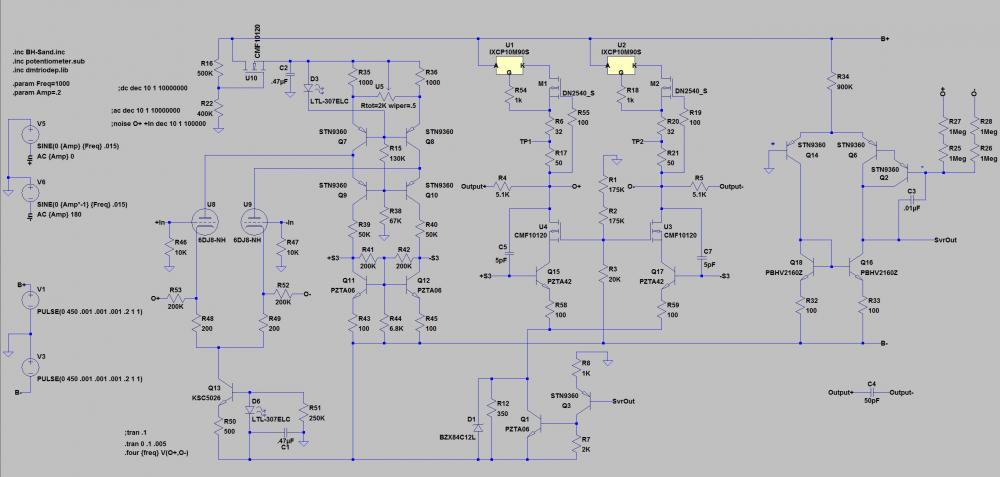Click the U4 CMF10120 MOSFET
This screenshot has width=1000, height=477.
point(553,231)
